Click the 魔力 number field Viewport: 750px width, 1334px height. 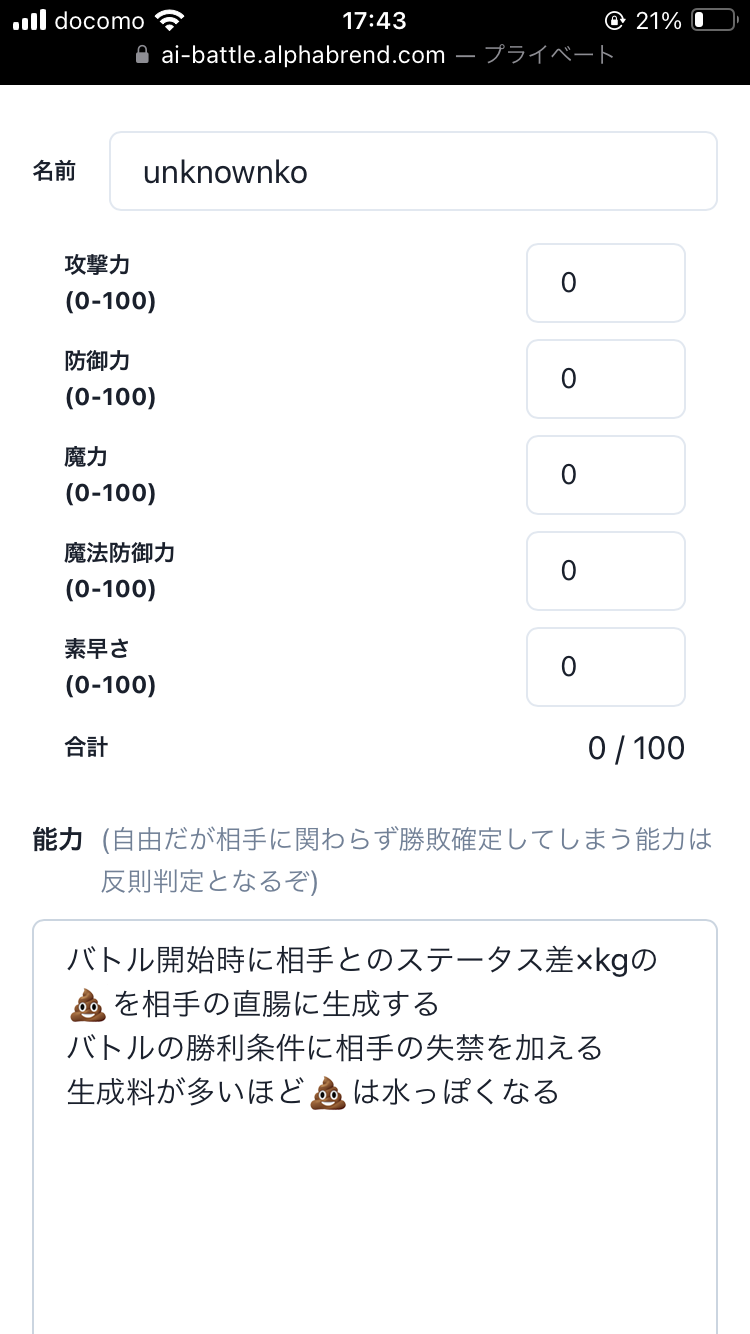605,475
